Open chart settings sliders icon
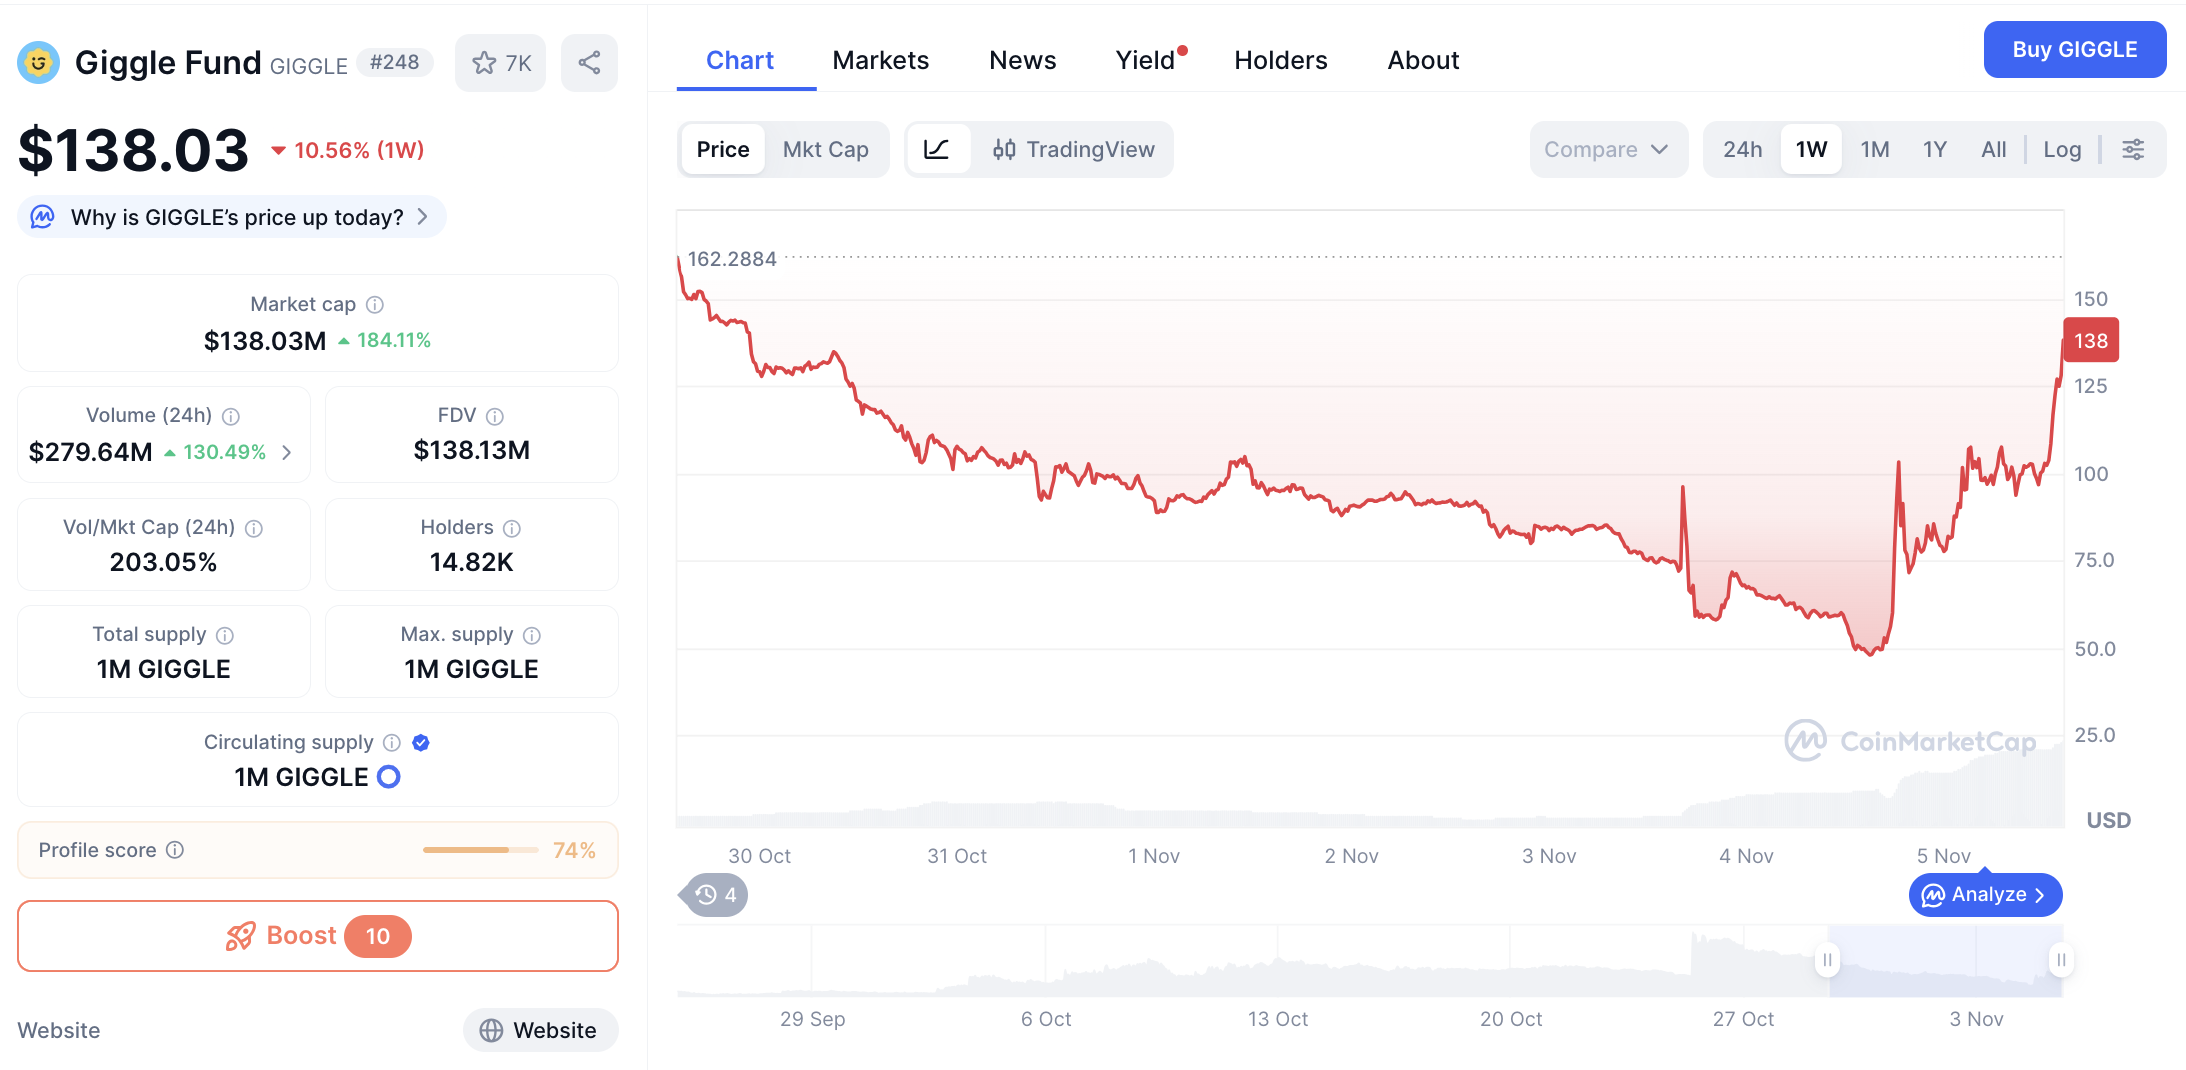 click(x=2133, y=150)
